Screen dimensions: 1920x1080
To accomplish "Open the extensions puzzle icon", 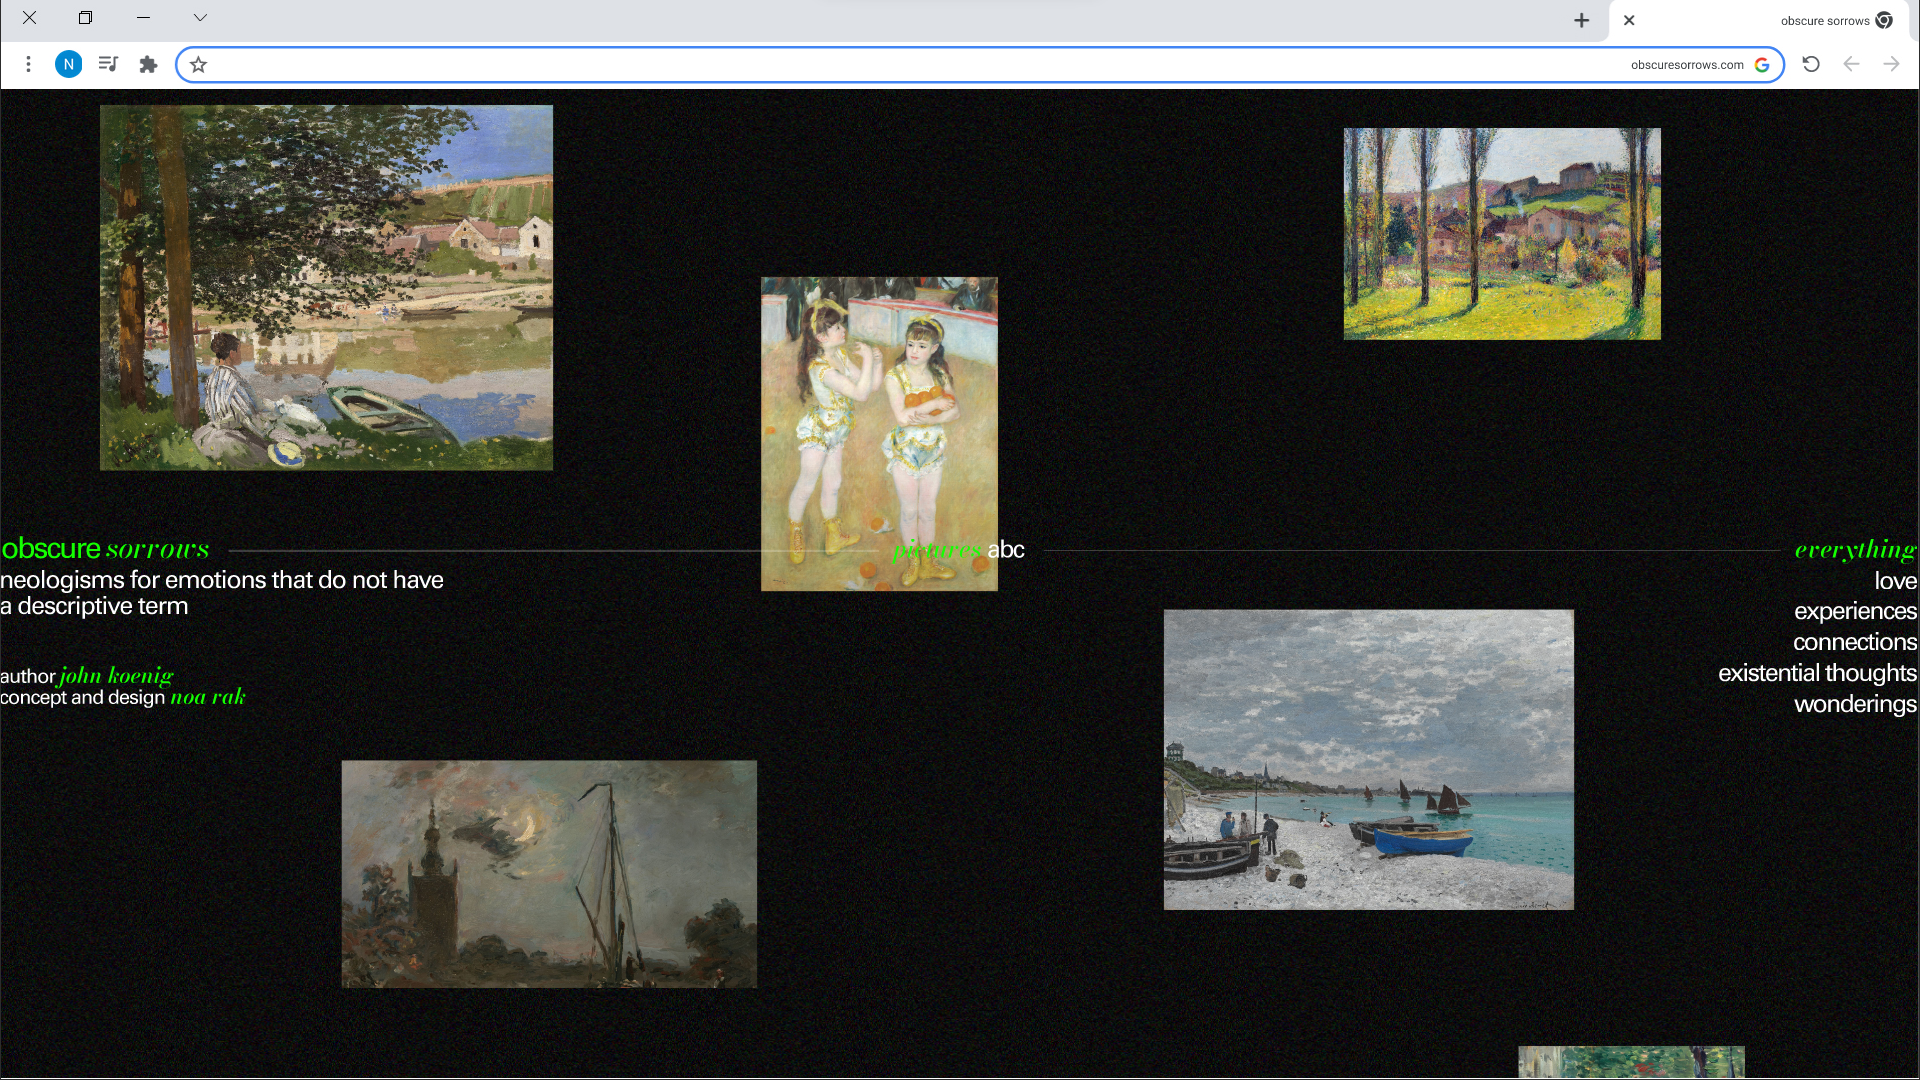I will 148,65.
